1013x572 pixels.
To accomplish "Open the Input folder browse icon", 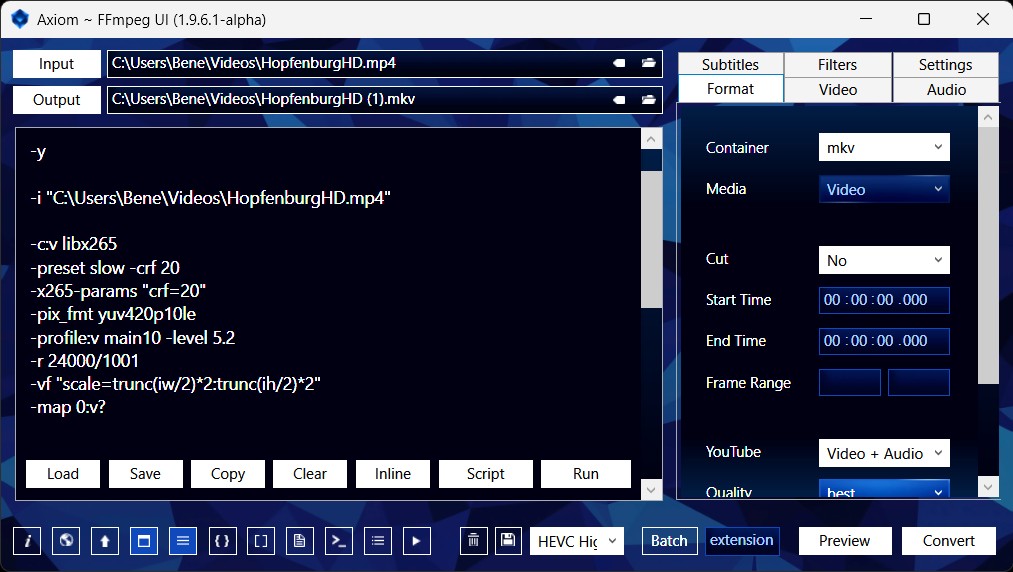I will pyautogui.click(x=649, y=63).
